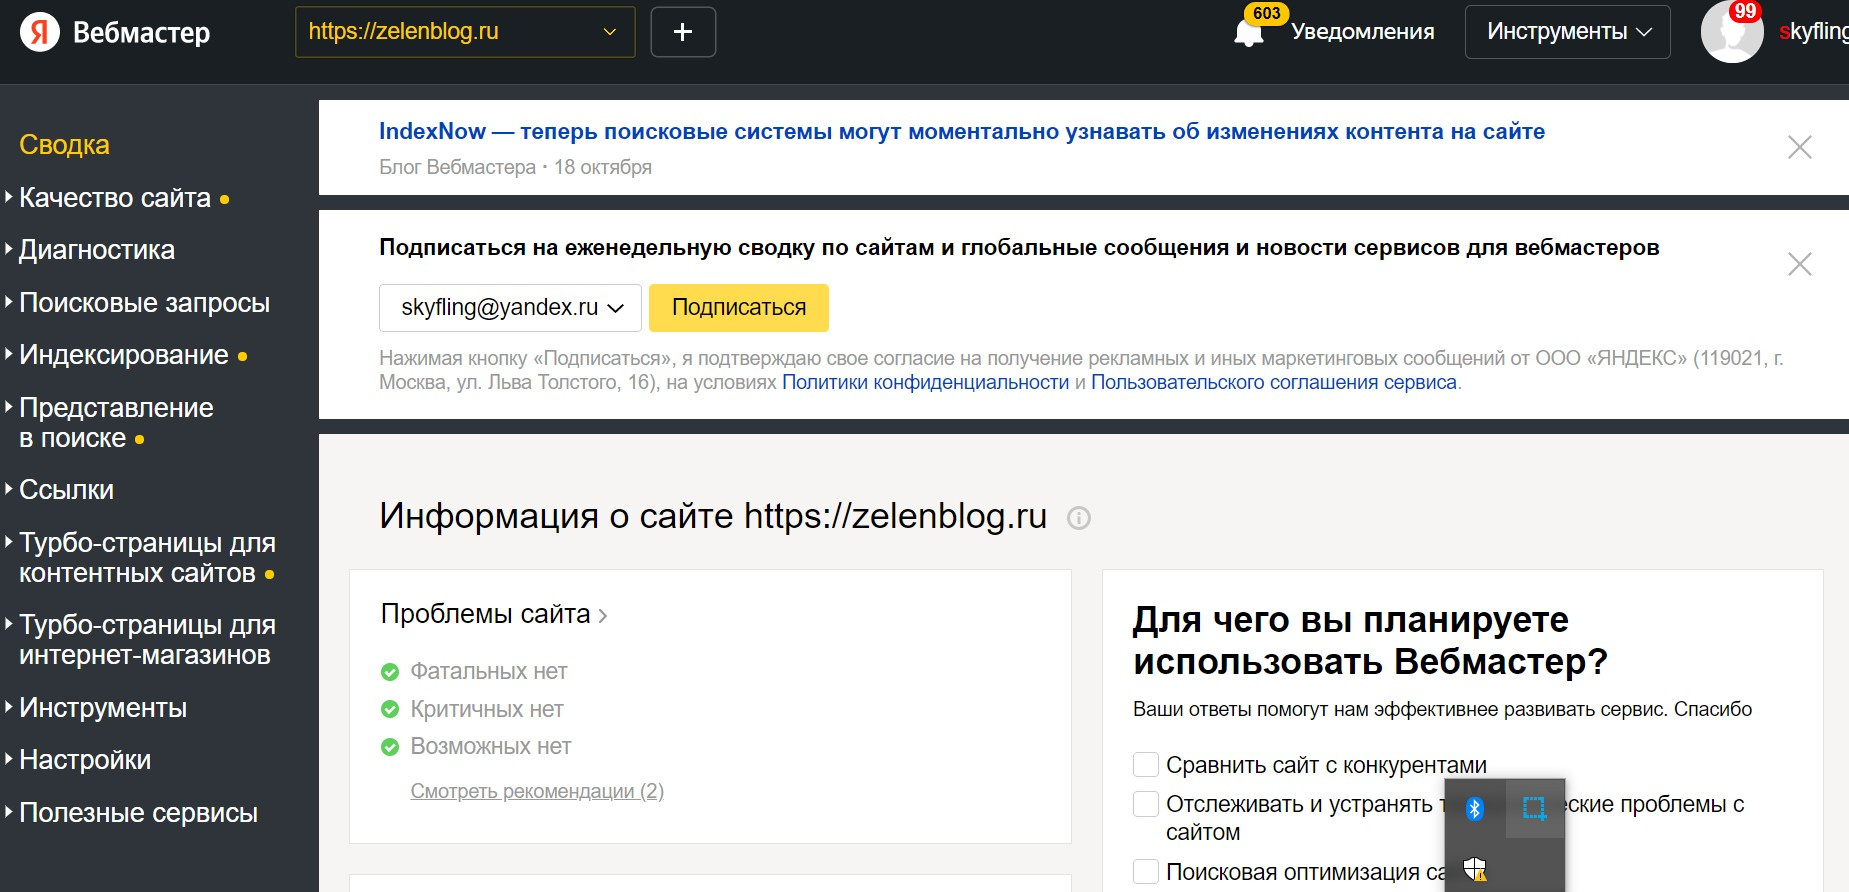Expand Ссылки sidebar section

66,490
